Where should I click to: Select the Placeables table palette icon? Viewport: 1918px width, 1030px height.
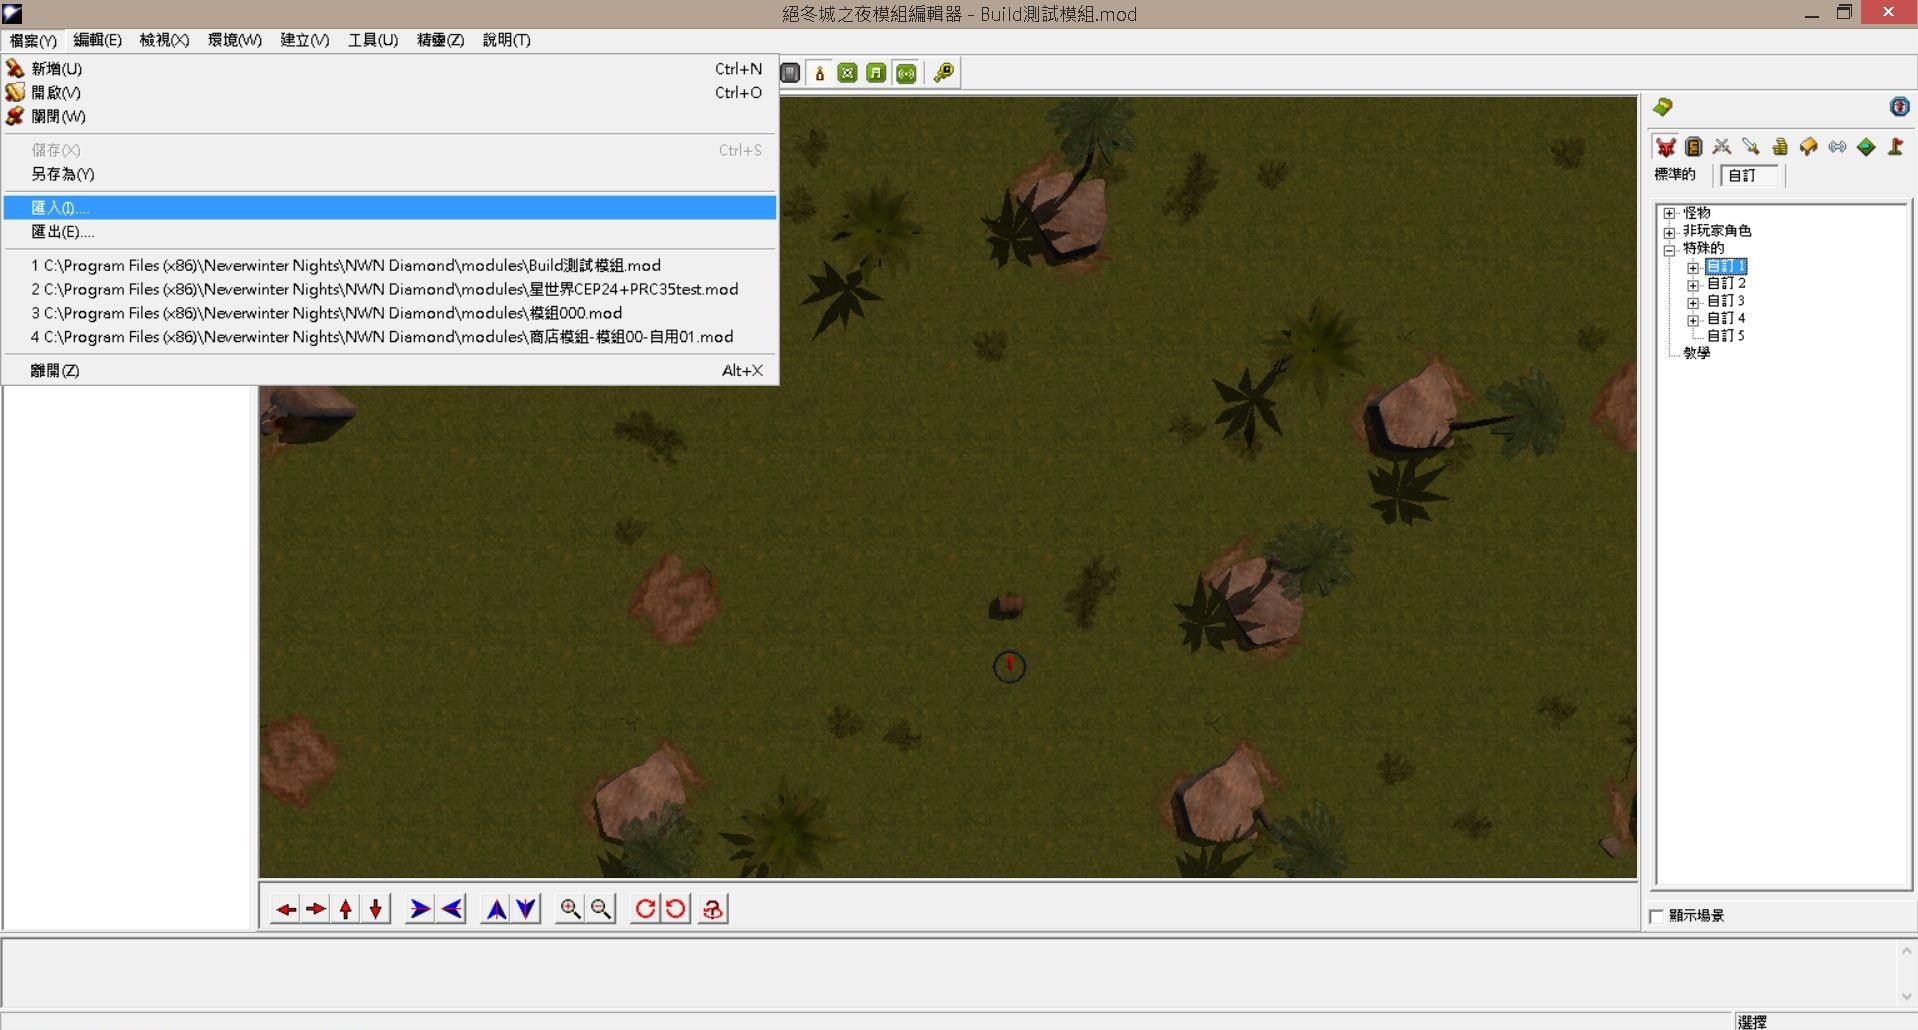[x=1808, y=147]
